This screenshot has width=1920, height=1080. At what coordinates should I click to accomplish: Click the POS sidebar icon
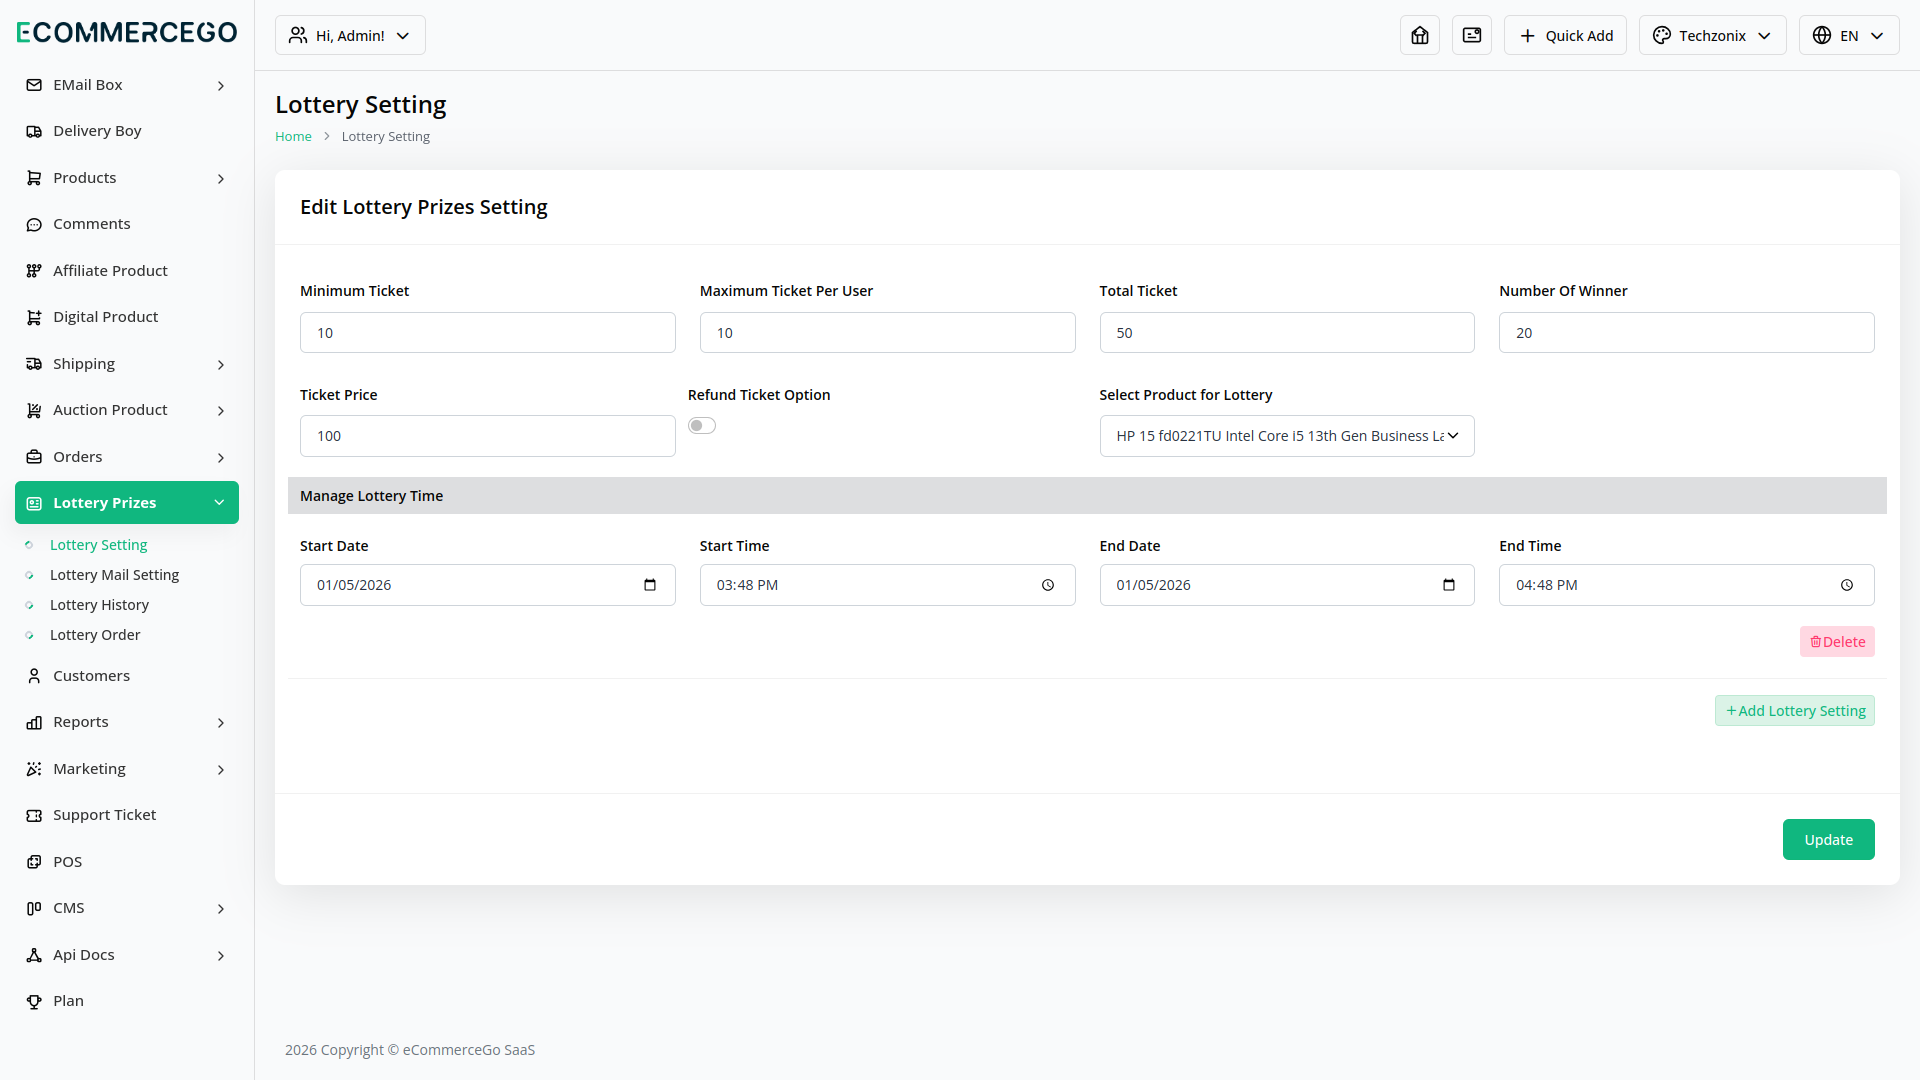pos(34,862)
